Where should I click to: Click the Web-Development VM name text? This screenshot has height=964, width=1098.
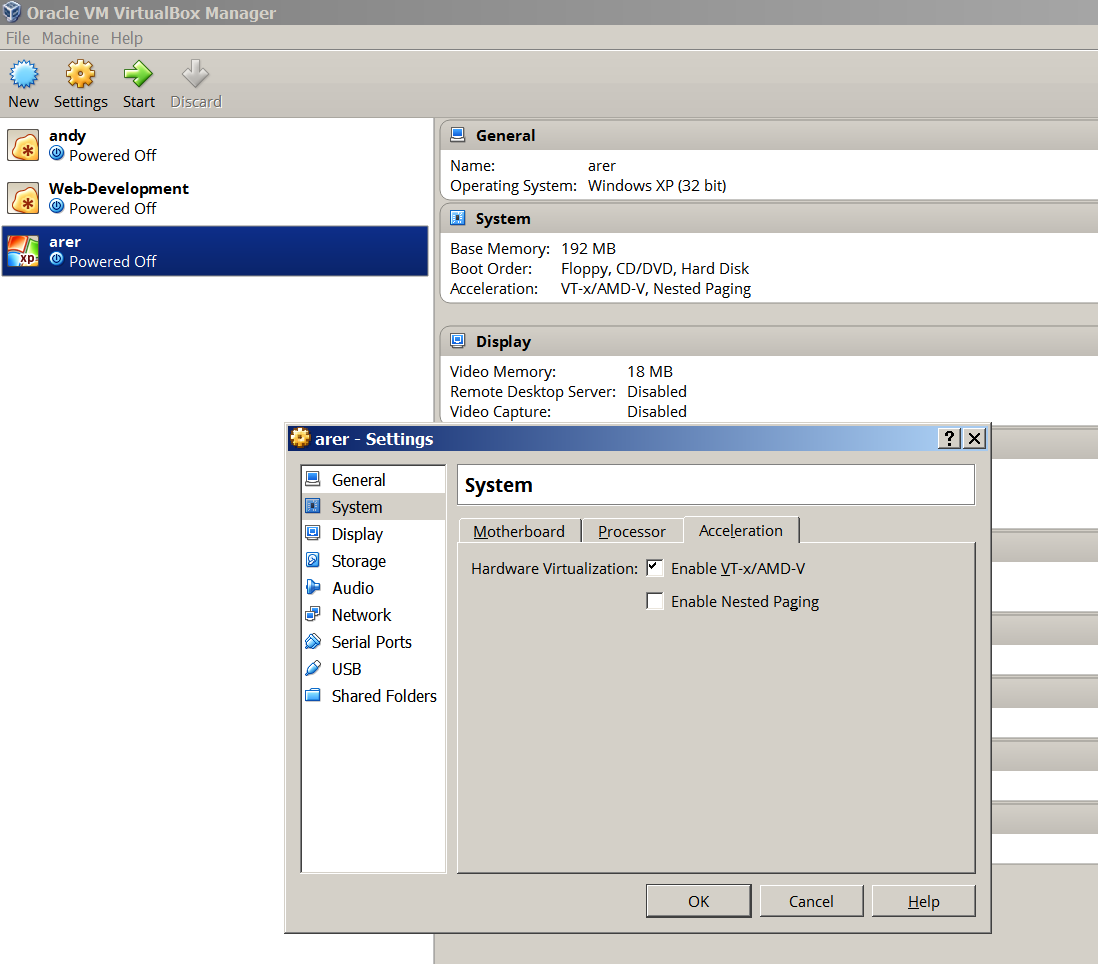[x=119, y=188]
